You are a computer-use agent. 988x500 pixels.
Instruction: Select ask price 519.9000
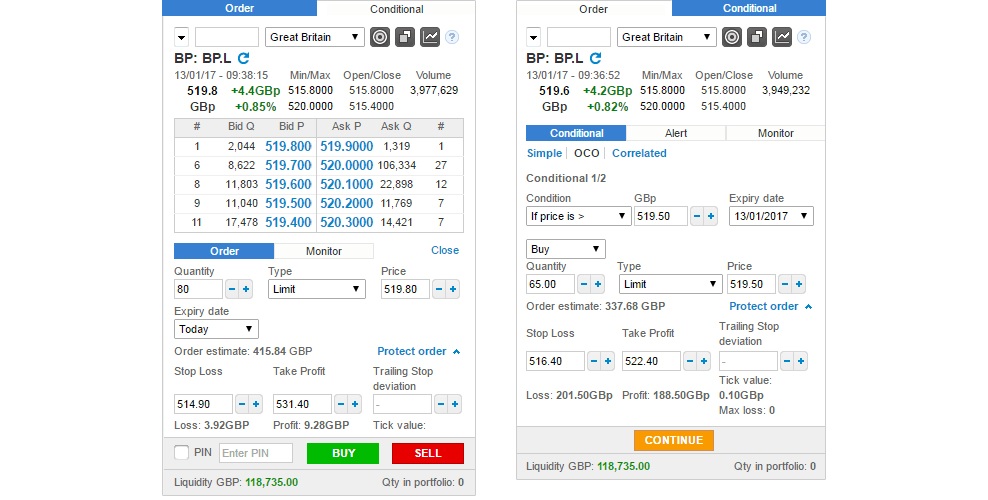click(x=347, y=146)
